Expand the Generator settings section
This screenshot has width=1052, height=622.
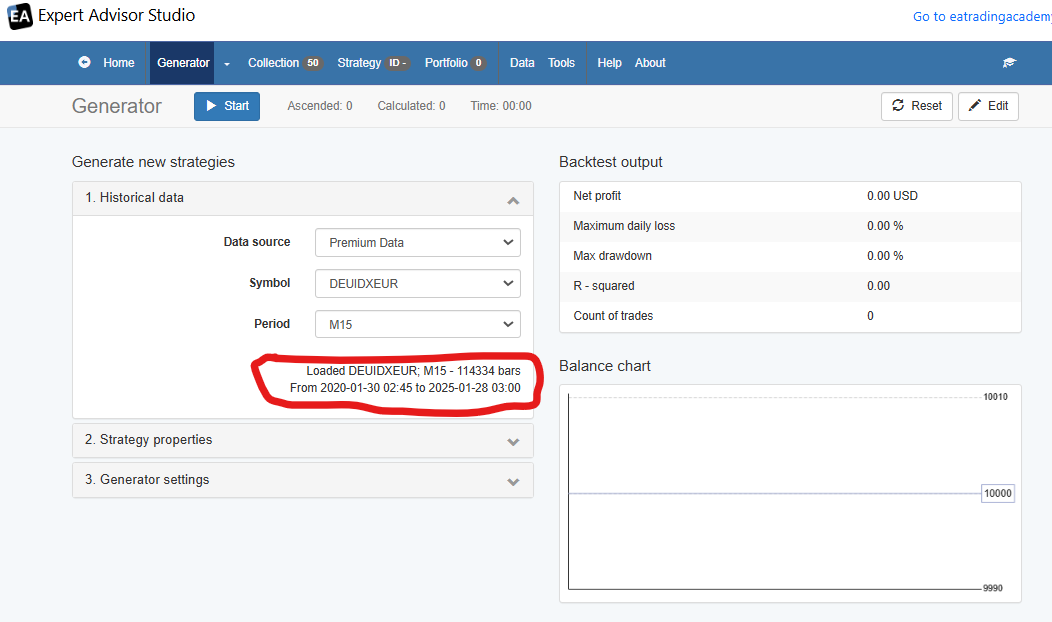coord(303,480)
